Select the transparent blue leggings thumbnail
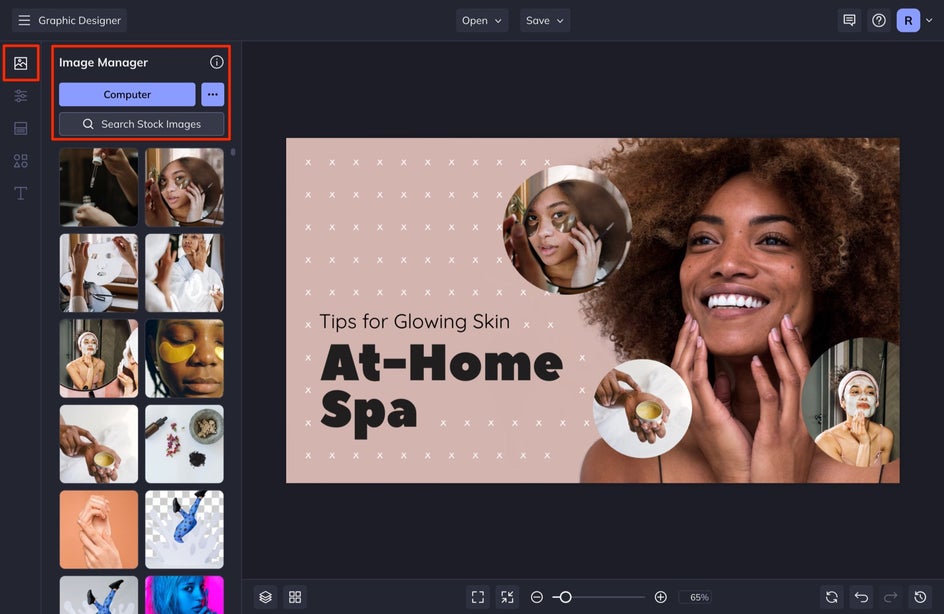 coord(184,529)
